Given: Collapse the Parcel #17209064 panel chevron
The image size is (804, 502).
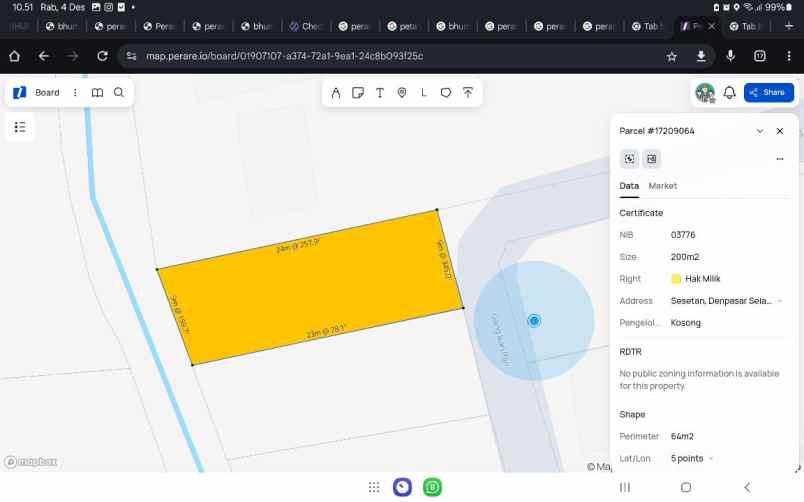Looking at the screenshot, I should (x=760, y=131).
